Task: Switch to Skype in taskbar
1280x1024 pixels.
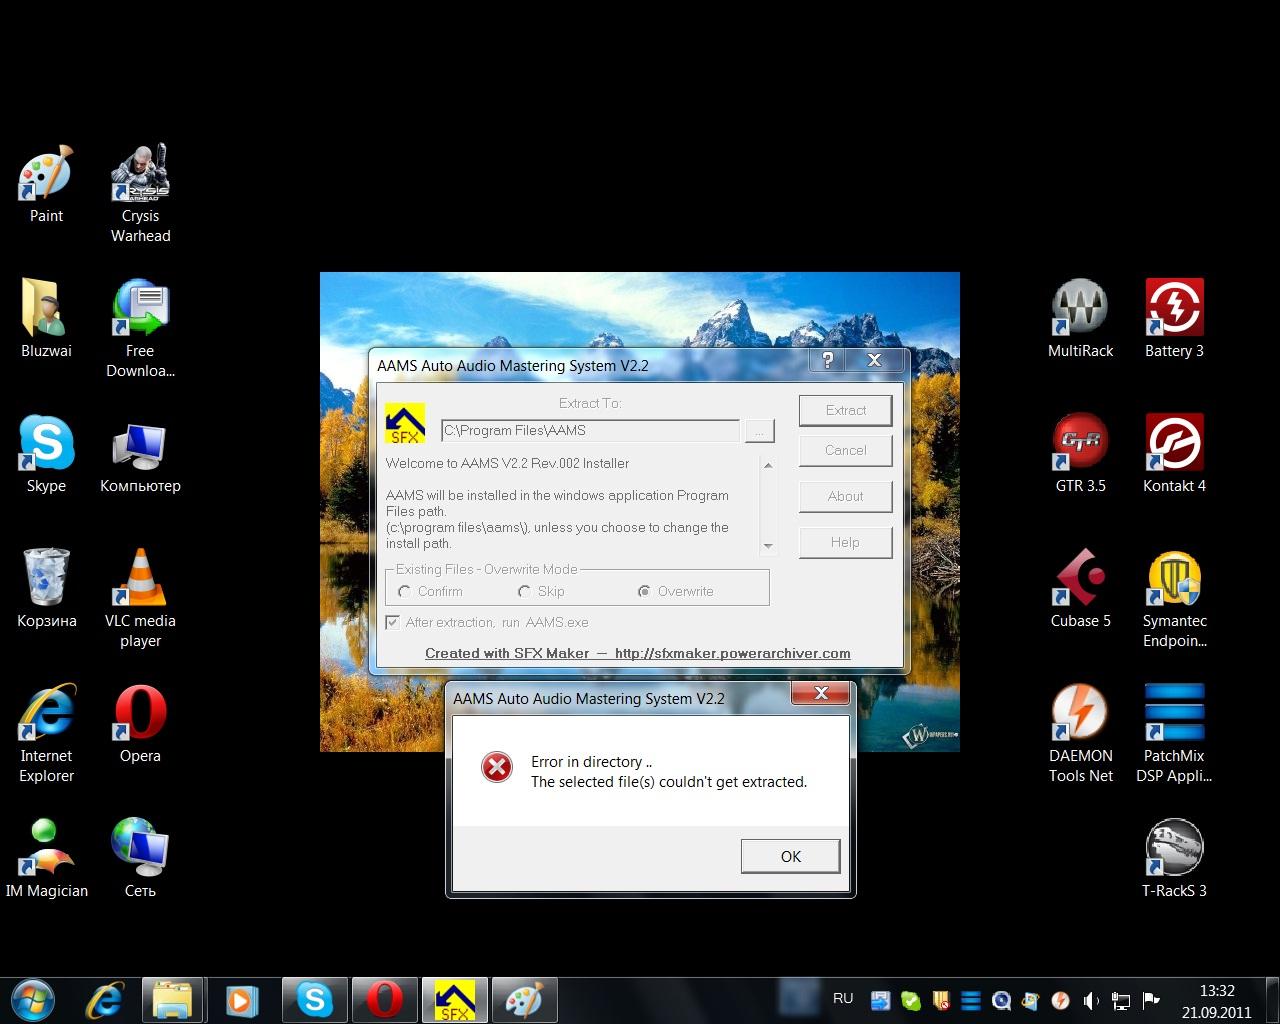Action: pyautogui.click(x=314, y=1000)
